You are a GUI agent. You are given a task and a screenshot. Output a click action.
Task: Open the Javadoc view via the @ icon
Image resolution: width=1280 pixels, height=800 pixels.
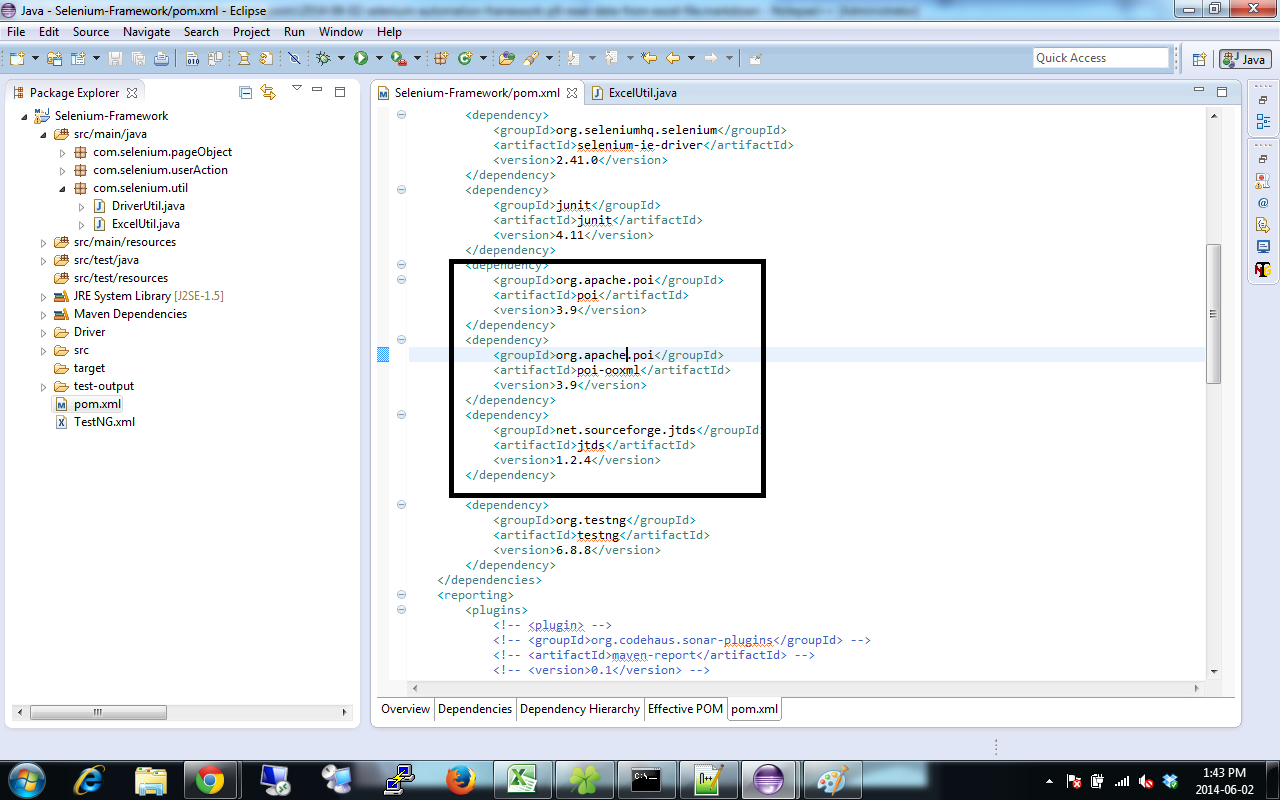(1263, 202)
